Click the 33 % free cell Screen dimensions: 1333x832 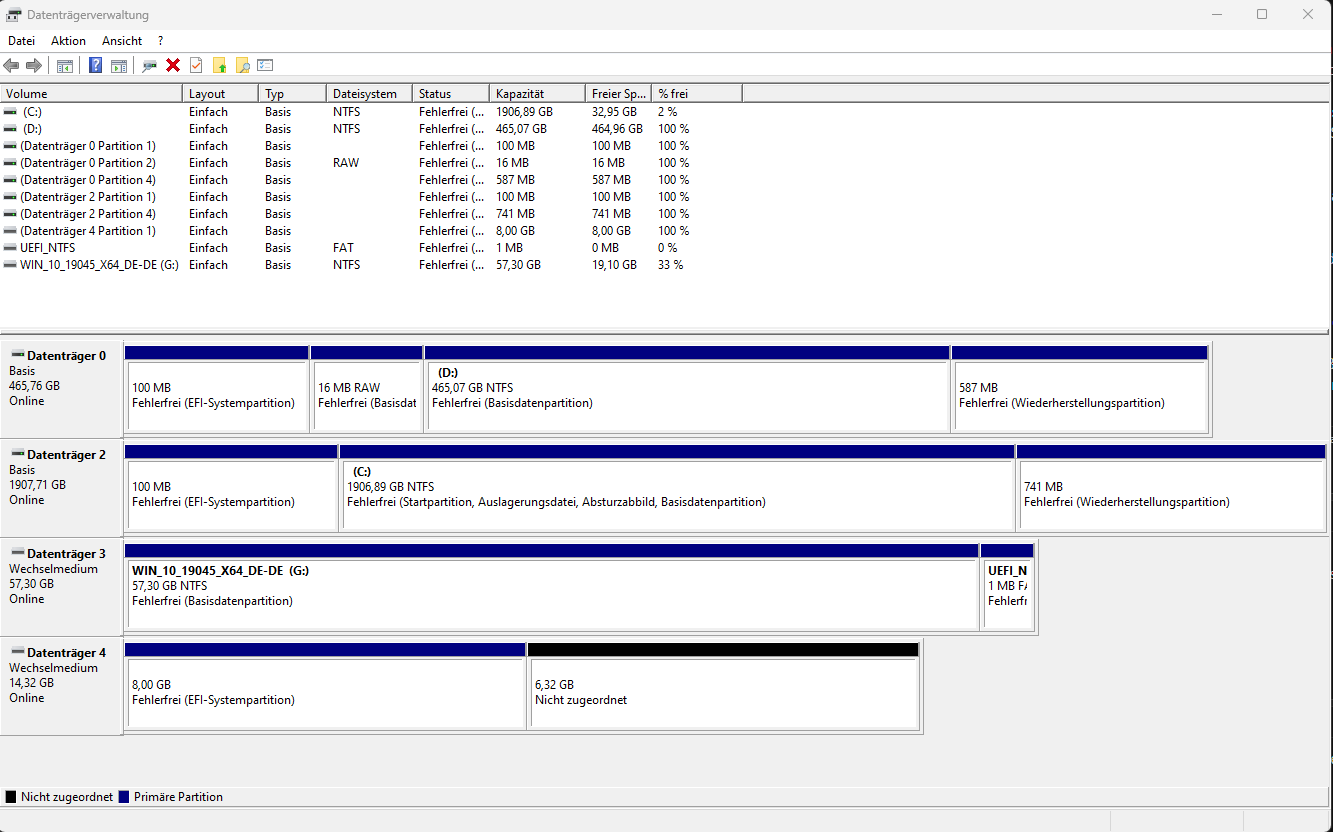[x=670, y=265]
